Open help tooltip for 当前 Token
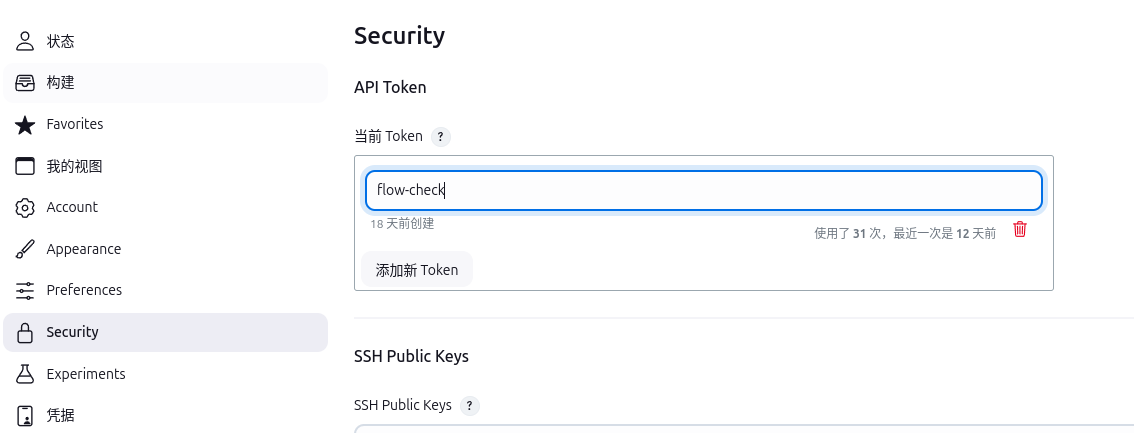This screenshot has width=1134, height=433. pos(441,136)
